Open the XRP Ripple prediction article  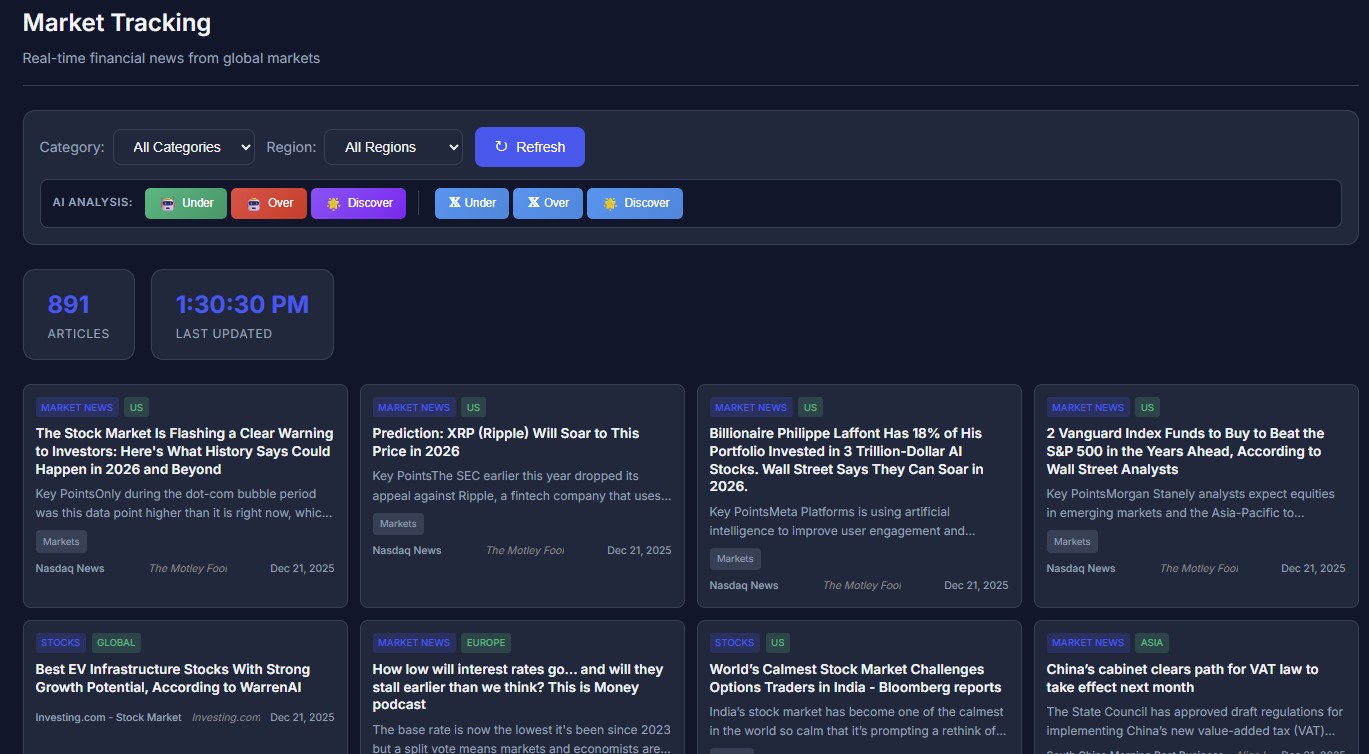[x=505, y=442]
